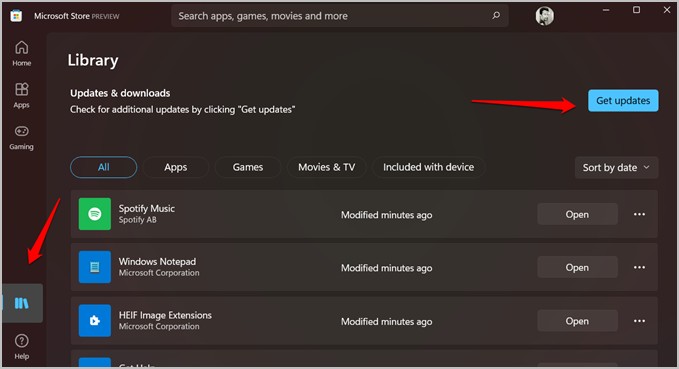Image resolution: width=679 pixels, height=369 pixels.
Task: Open the Library icon in sidebar
Action: pos(22,303)
